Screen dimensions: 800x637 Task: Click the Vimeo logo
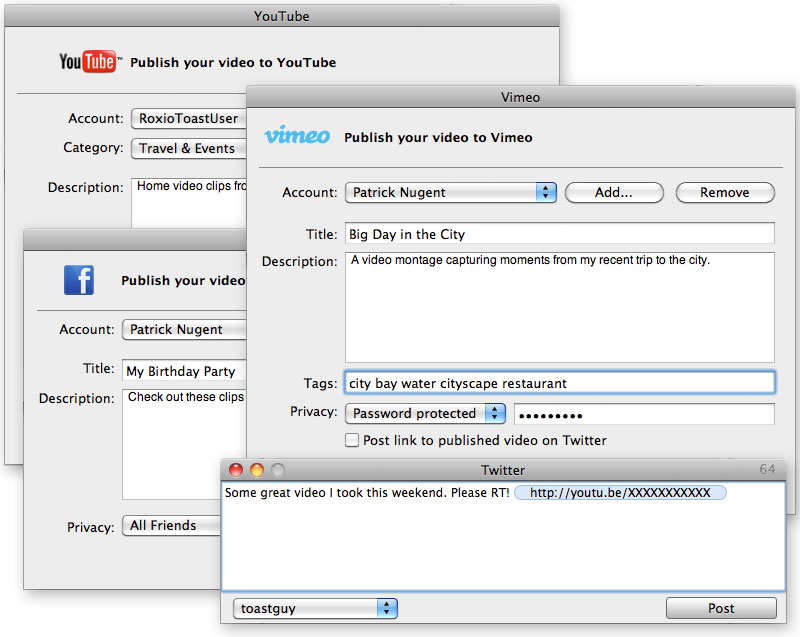(296, 136)
